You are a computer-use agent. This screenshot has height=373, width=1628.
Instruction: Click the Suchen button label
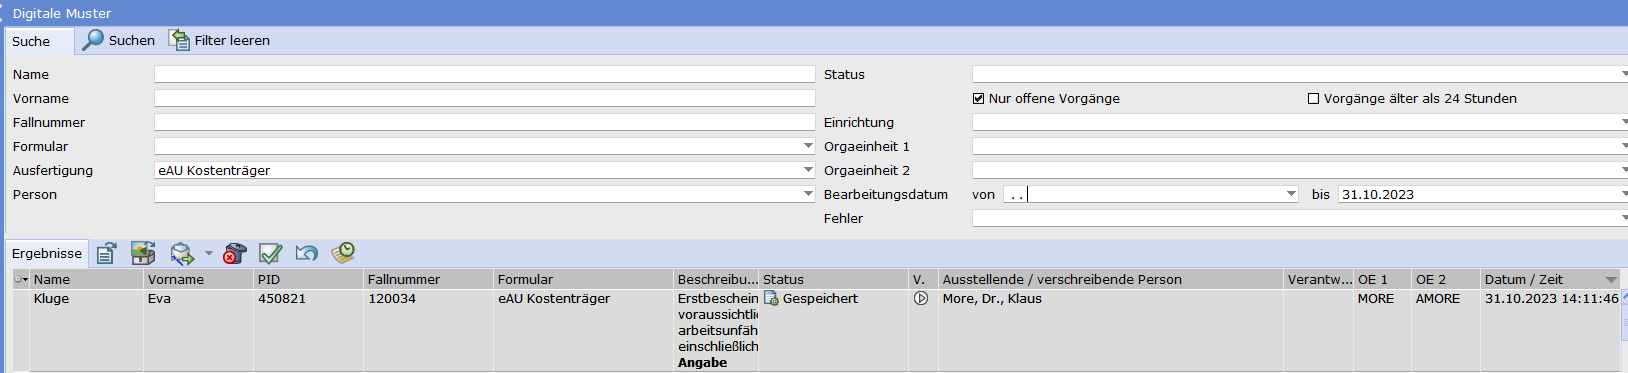132,40
